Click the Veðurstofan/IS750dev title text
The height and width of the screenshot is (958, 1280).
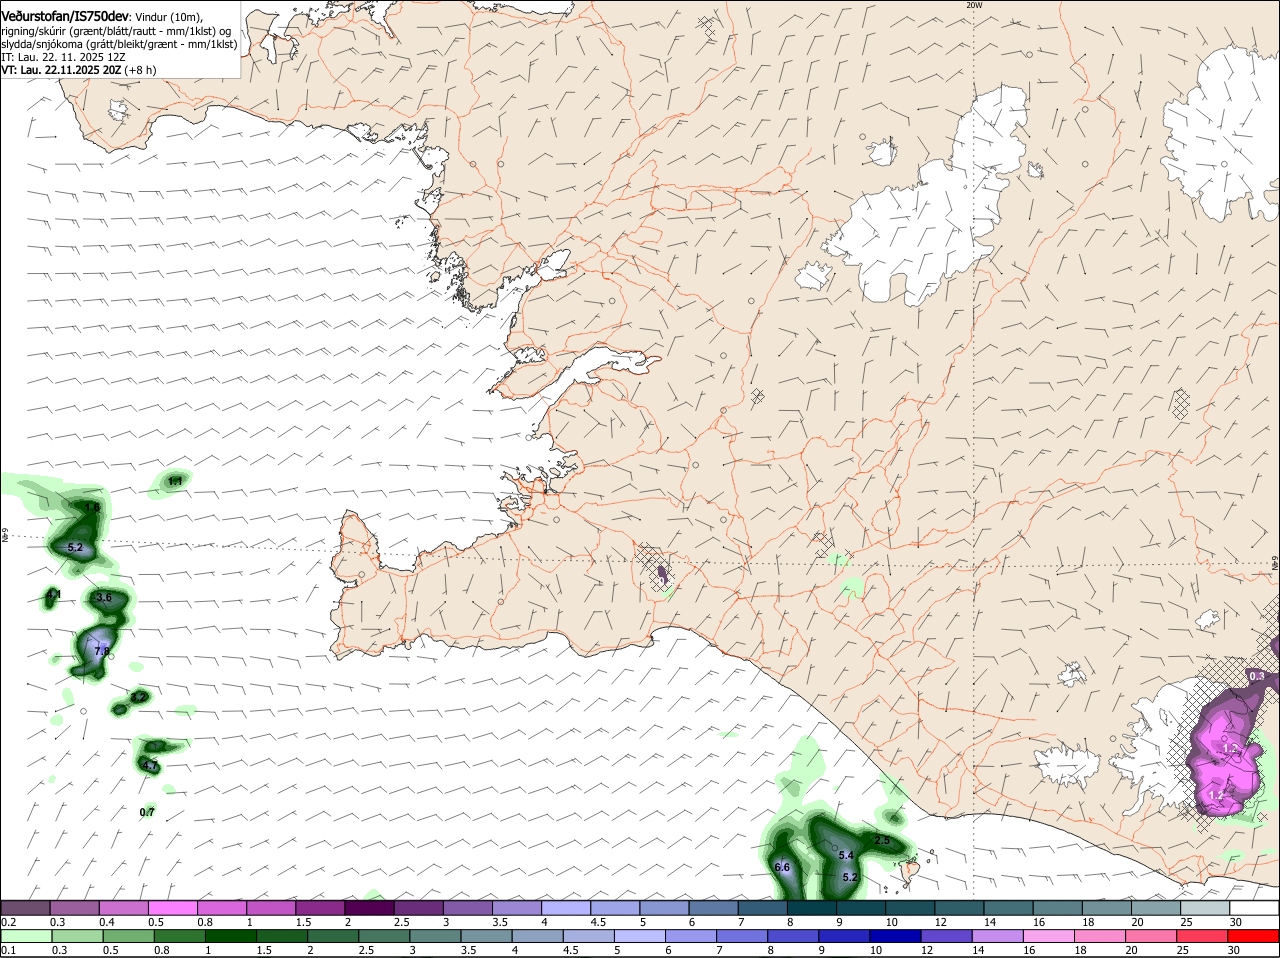click(x=65, y=16)
